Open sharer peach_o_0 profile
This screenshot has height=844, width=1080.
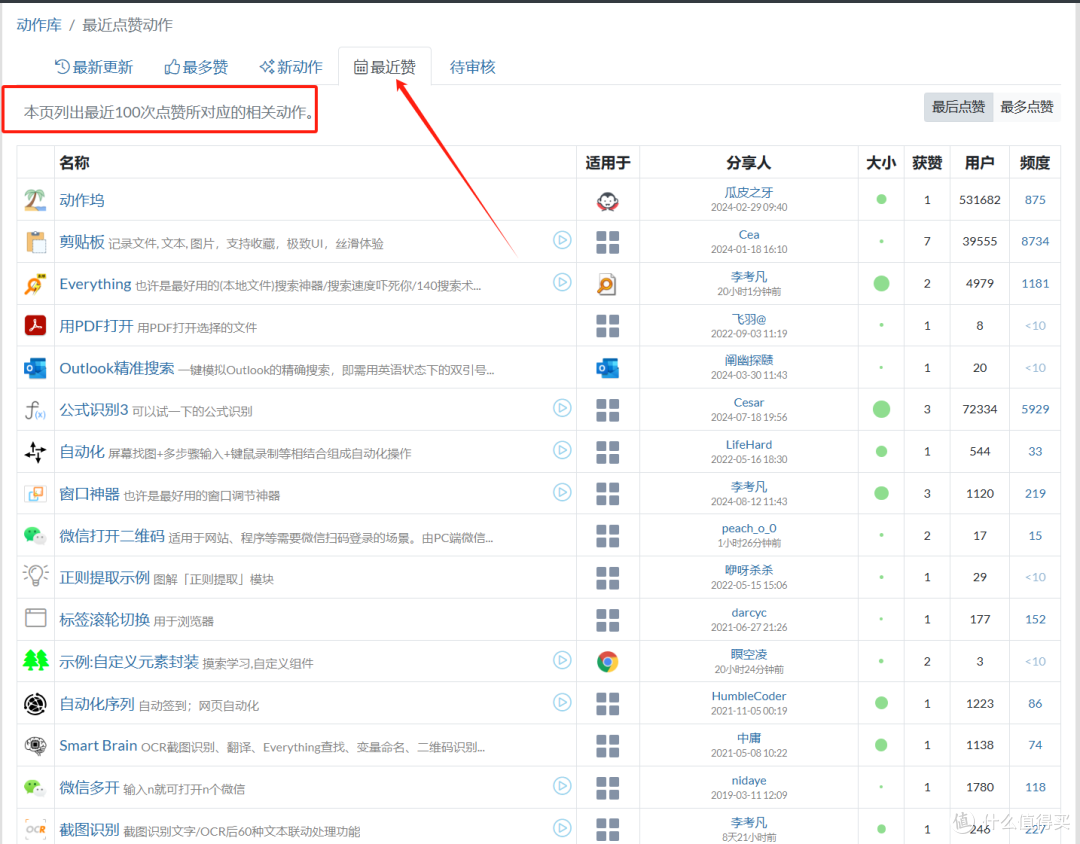click(749, 528)
